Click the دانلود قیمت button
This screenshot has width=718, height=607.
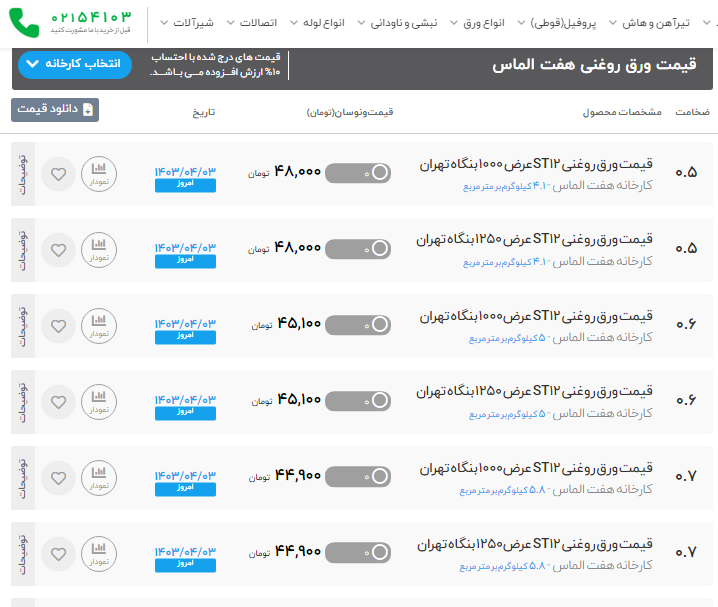tap(55, 110)
